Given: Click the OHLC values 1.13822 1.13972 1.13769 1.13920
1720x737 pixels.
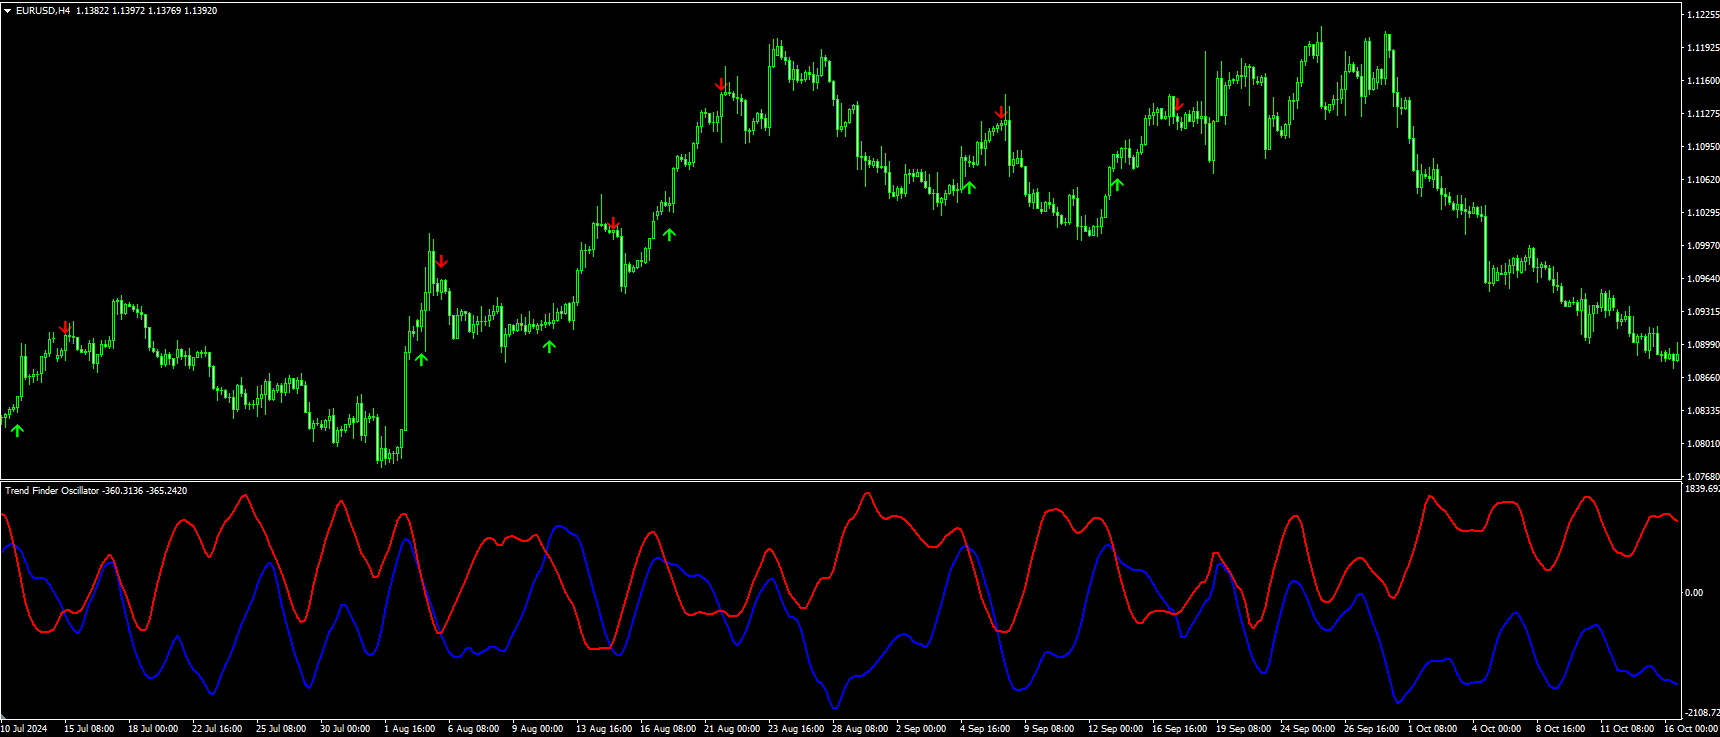Looking at the screenshot, I should click(147, 11).
